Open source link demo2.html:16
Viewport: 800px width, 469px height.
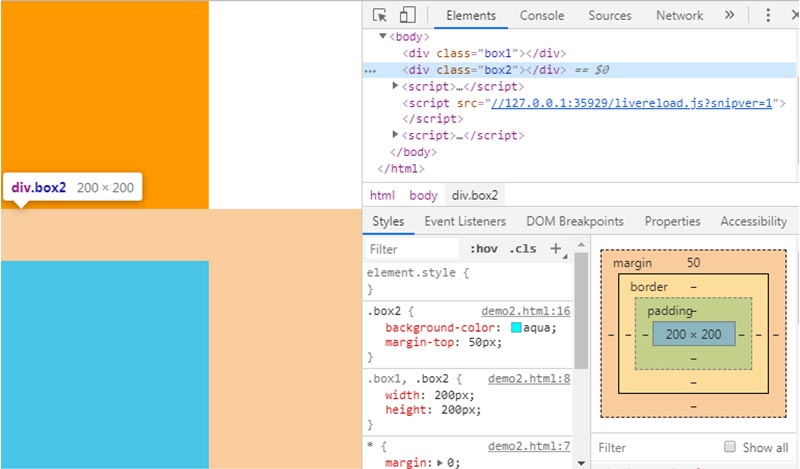click(x=526, y=311)
